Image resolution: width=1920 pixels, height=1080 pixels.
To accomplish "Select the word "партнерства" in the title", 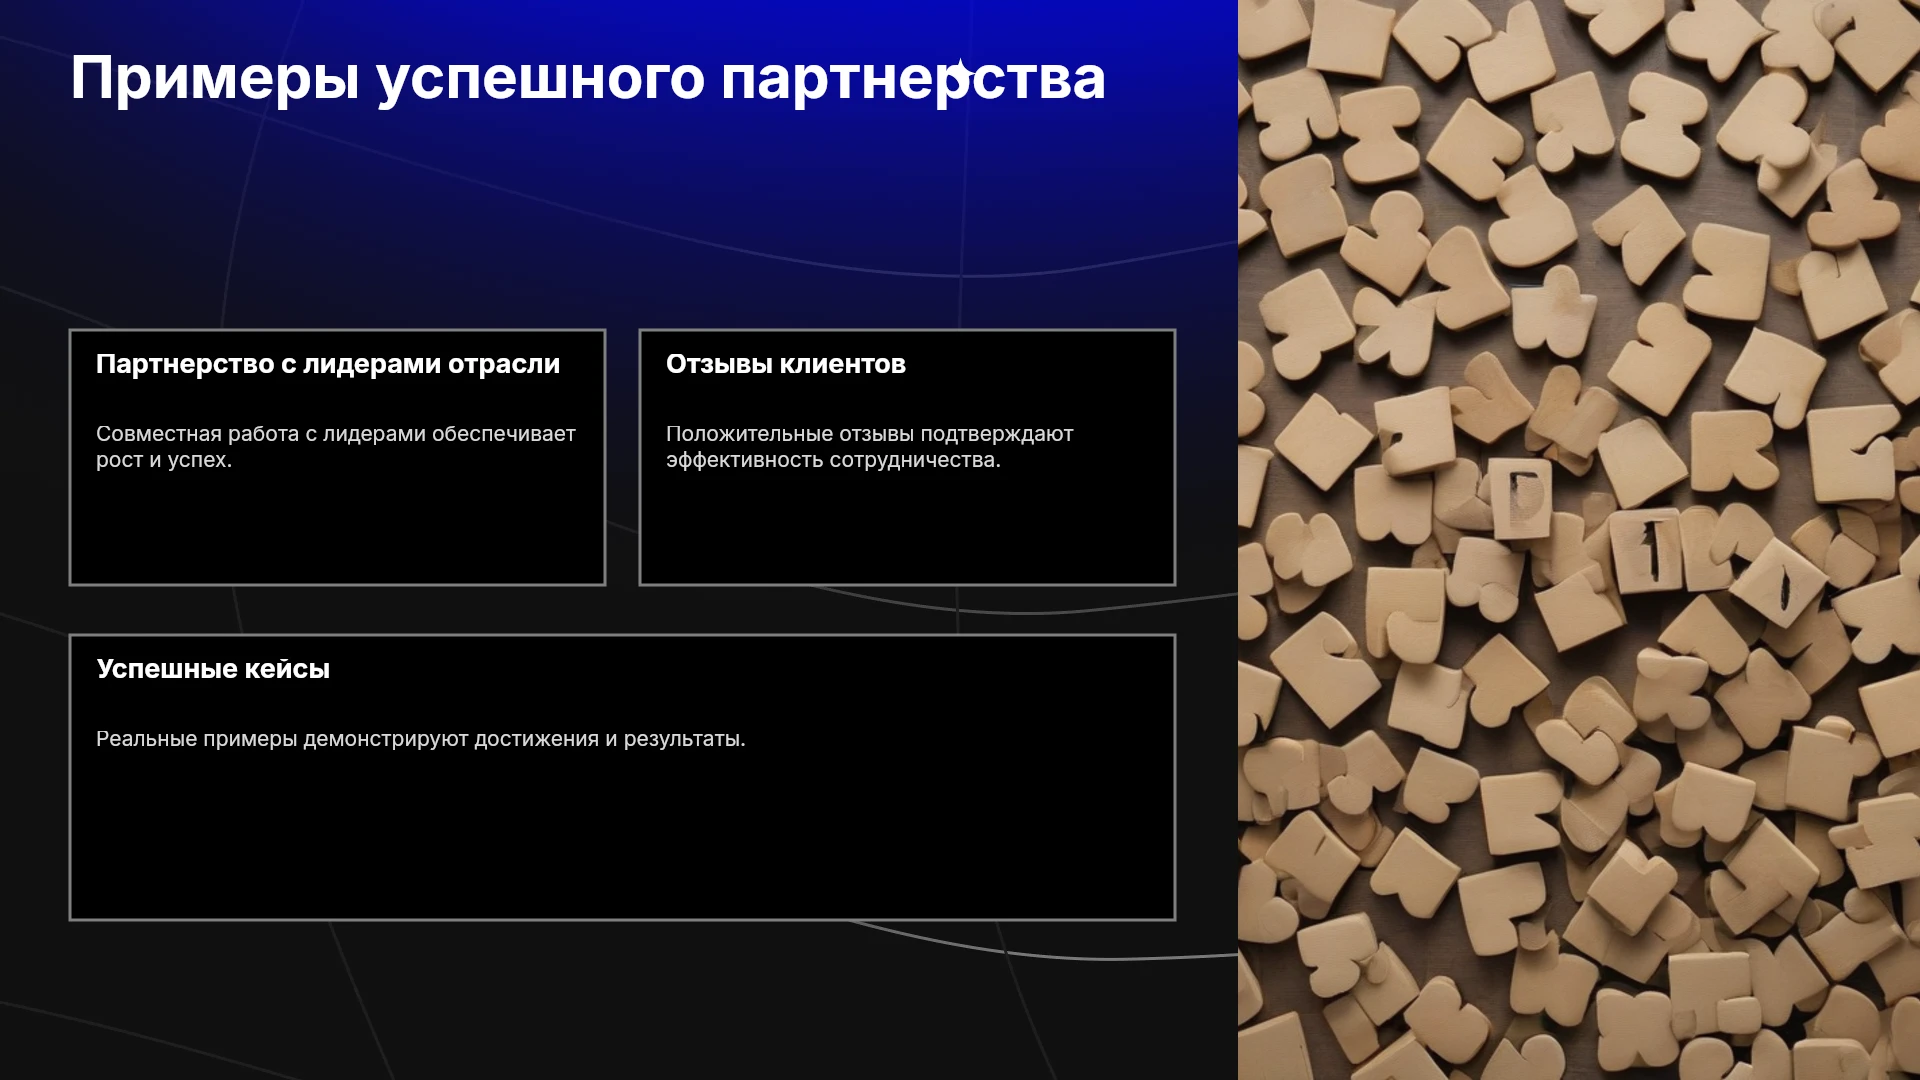I will point(913,79).
